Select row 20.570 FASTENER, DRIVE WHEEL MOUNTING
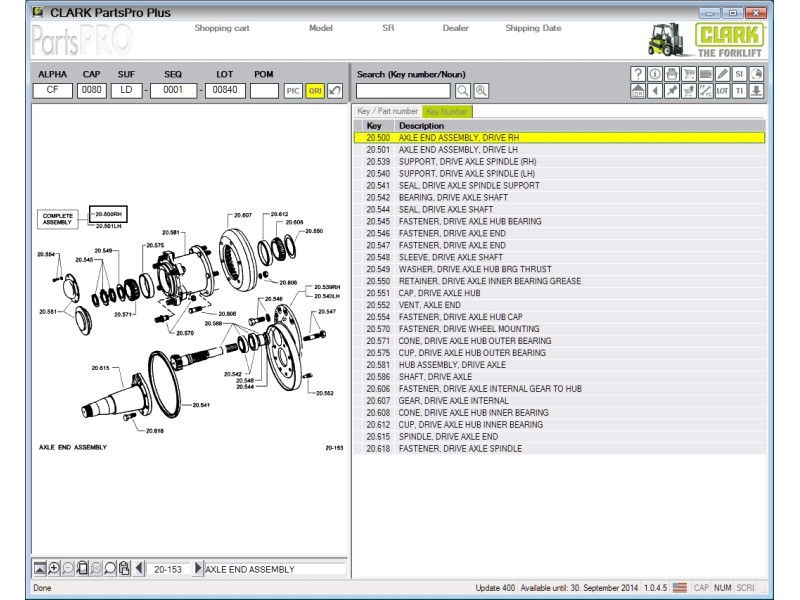 tap(559, 329)
